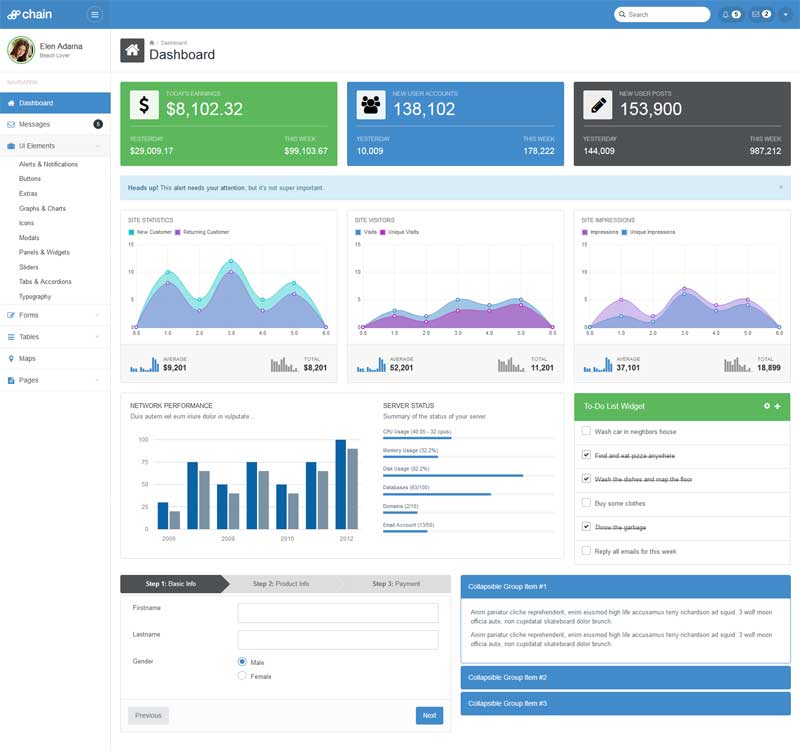
Task: Open Messages in the sidebar navigation
Action: click(35, 124)
